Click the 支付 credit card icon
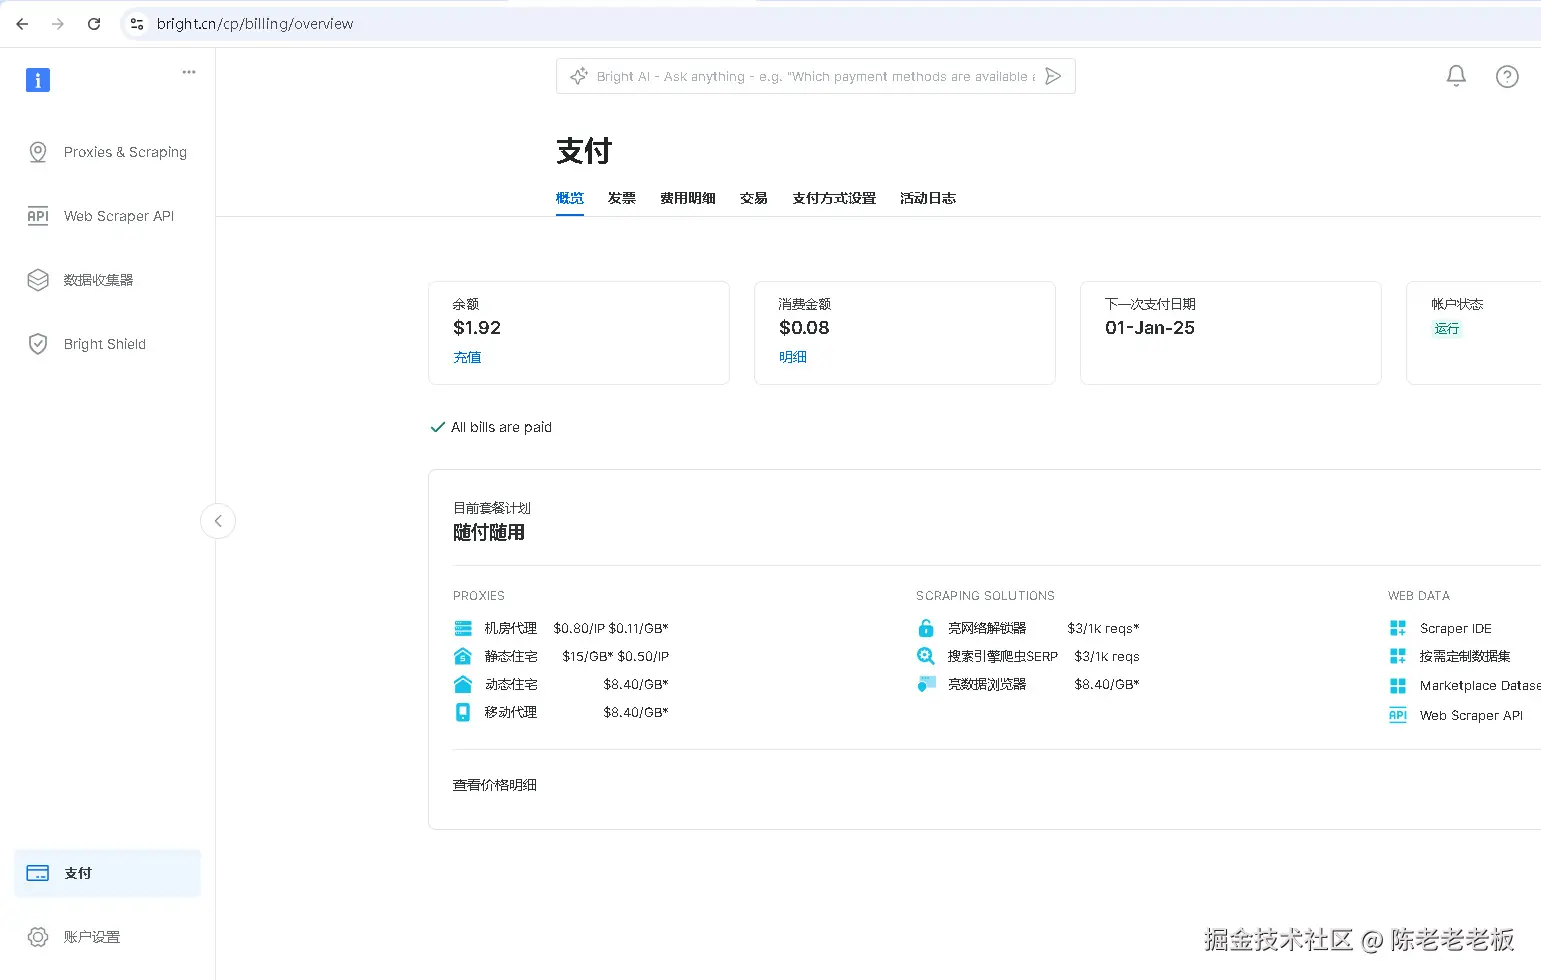The image size is (1541, 980). pyautogui.click(x=38, y=873)
